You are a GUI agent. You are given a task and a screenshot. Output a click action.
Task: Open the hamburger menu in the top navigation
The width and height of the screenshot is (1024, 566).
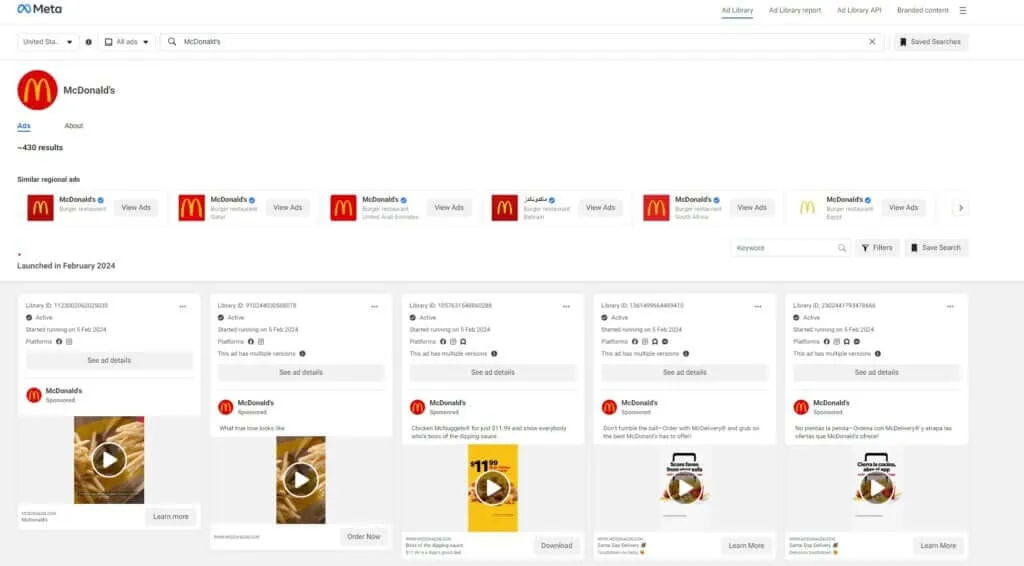pos(963,10)
